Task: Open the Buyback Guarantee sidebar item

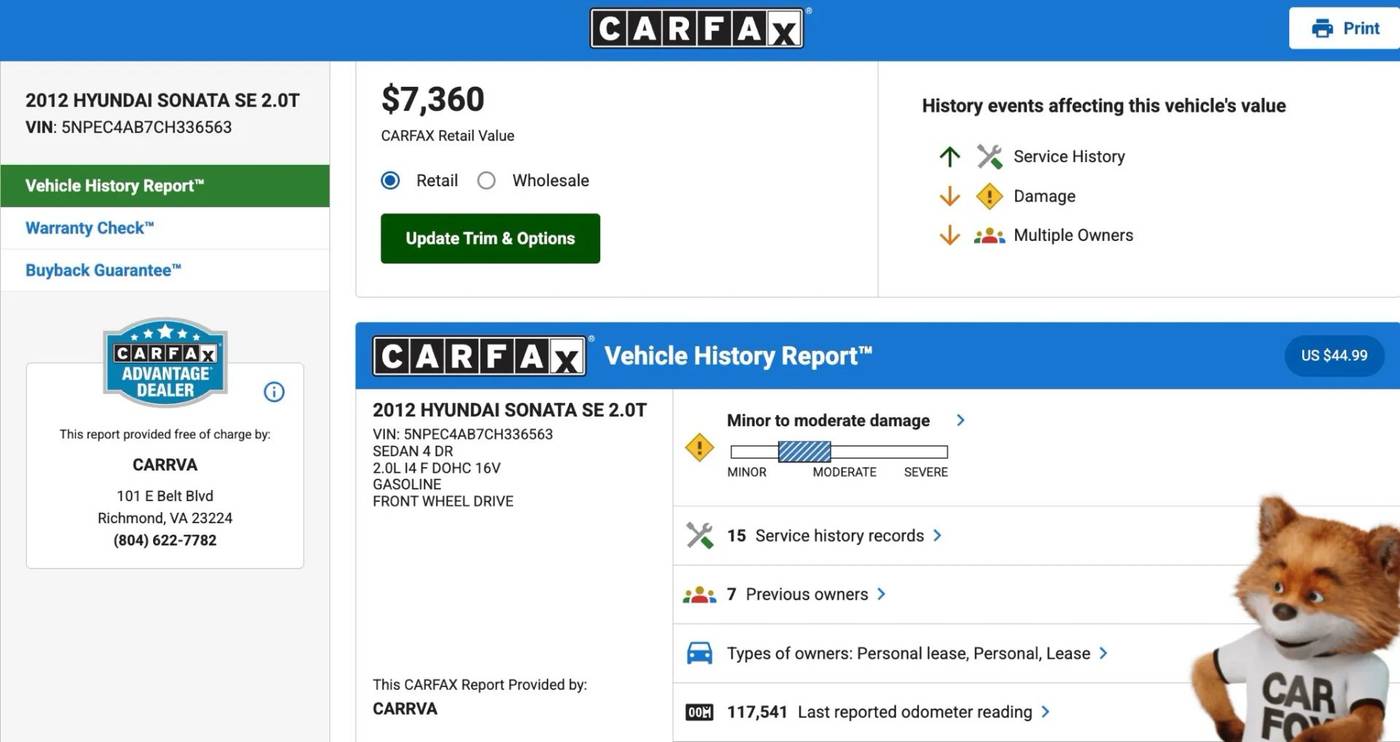Action: pos(165,270)
